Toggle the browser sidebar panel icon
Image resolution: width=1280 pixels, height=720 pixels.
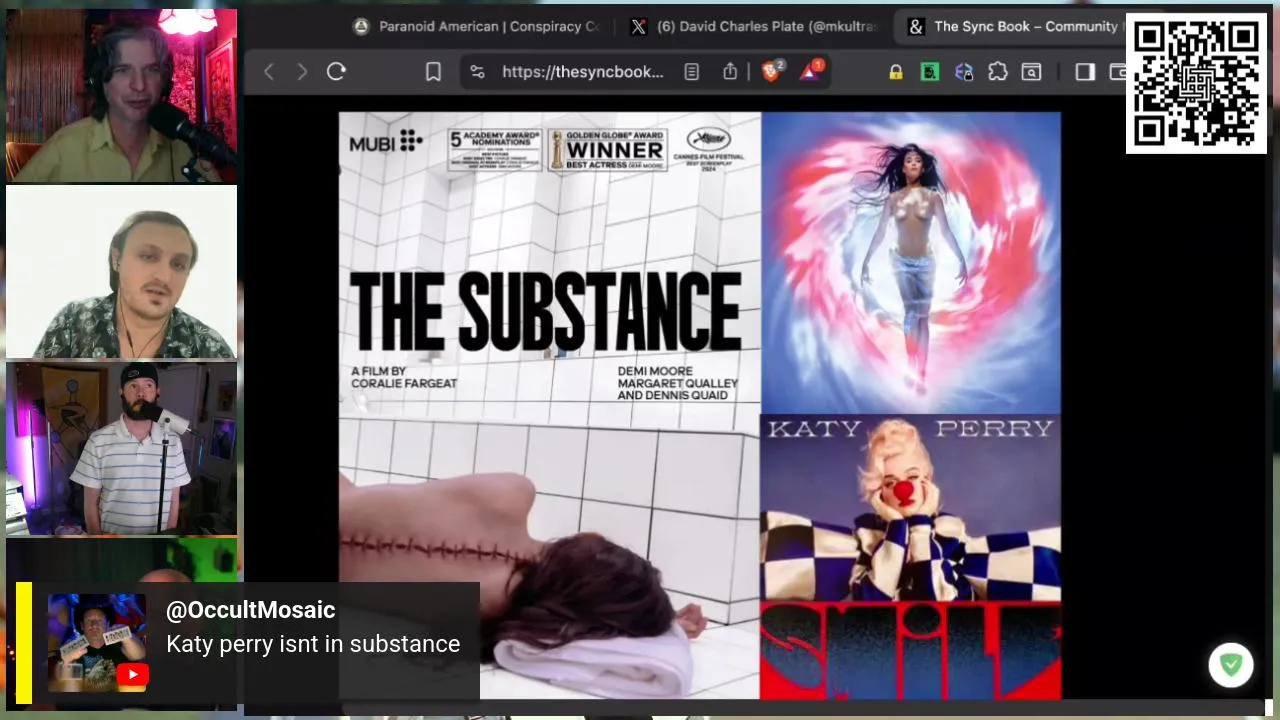[1085, 71]
